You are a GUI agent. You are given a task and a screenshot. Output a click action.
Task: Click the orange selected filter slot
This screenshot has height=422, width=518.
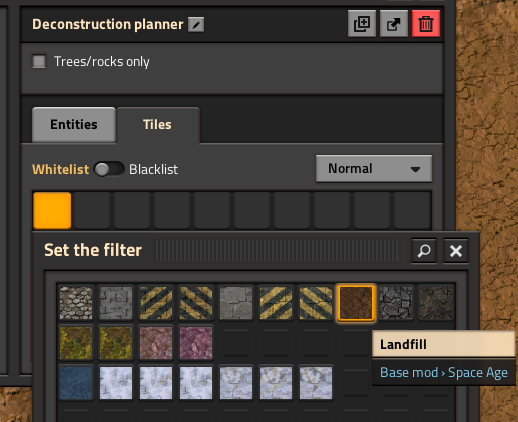click(52, 211)
